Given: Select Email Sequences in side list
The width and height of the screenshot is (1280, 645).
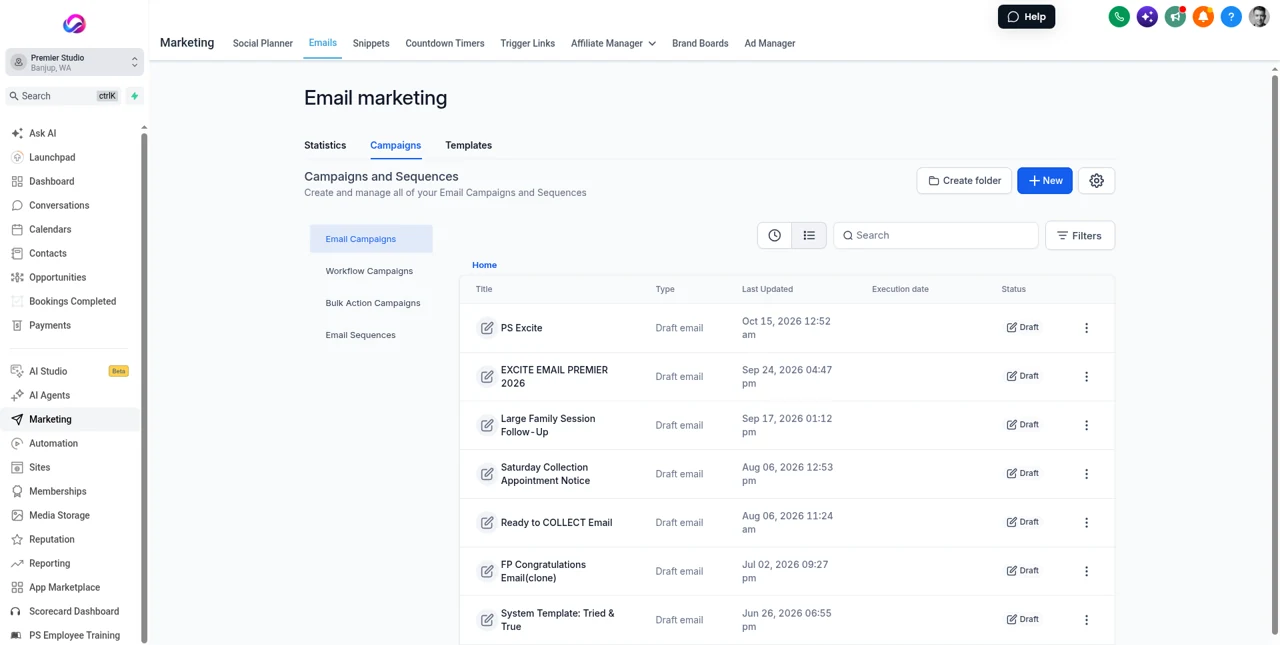Looking at the screenshot, I should [x=360, y=335].
